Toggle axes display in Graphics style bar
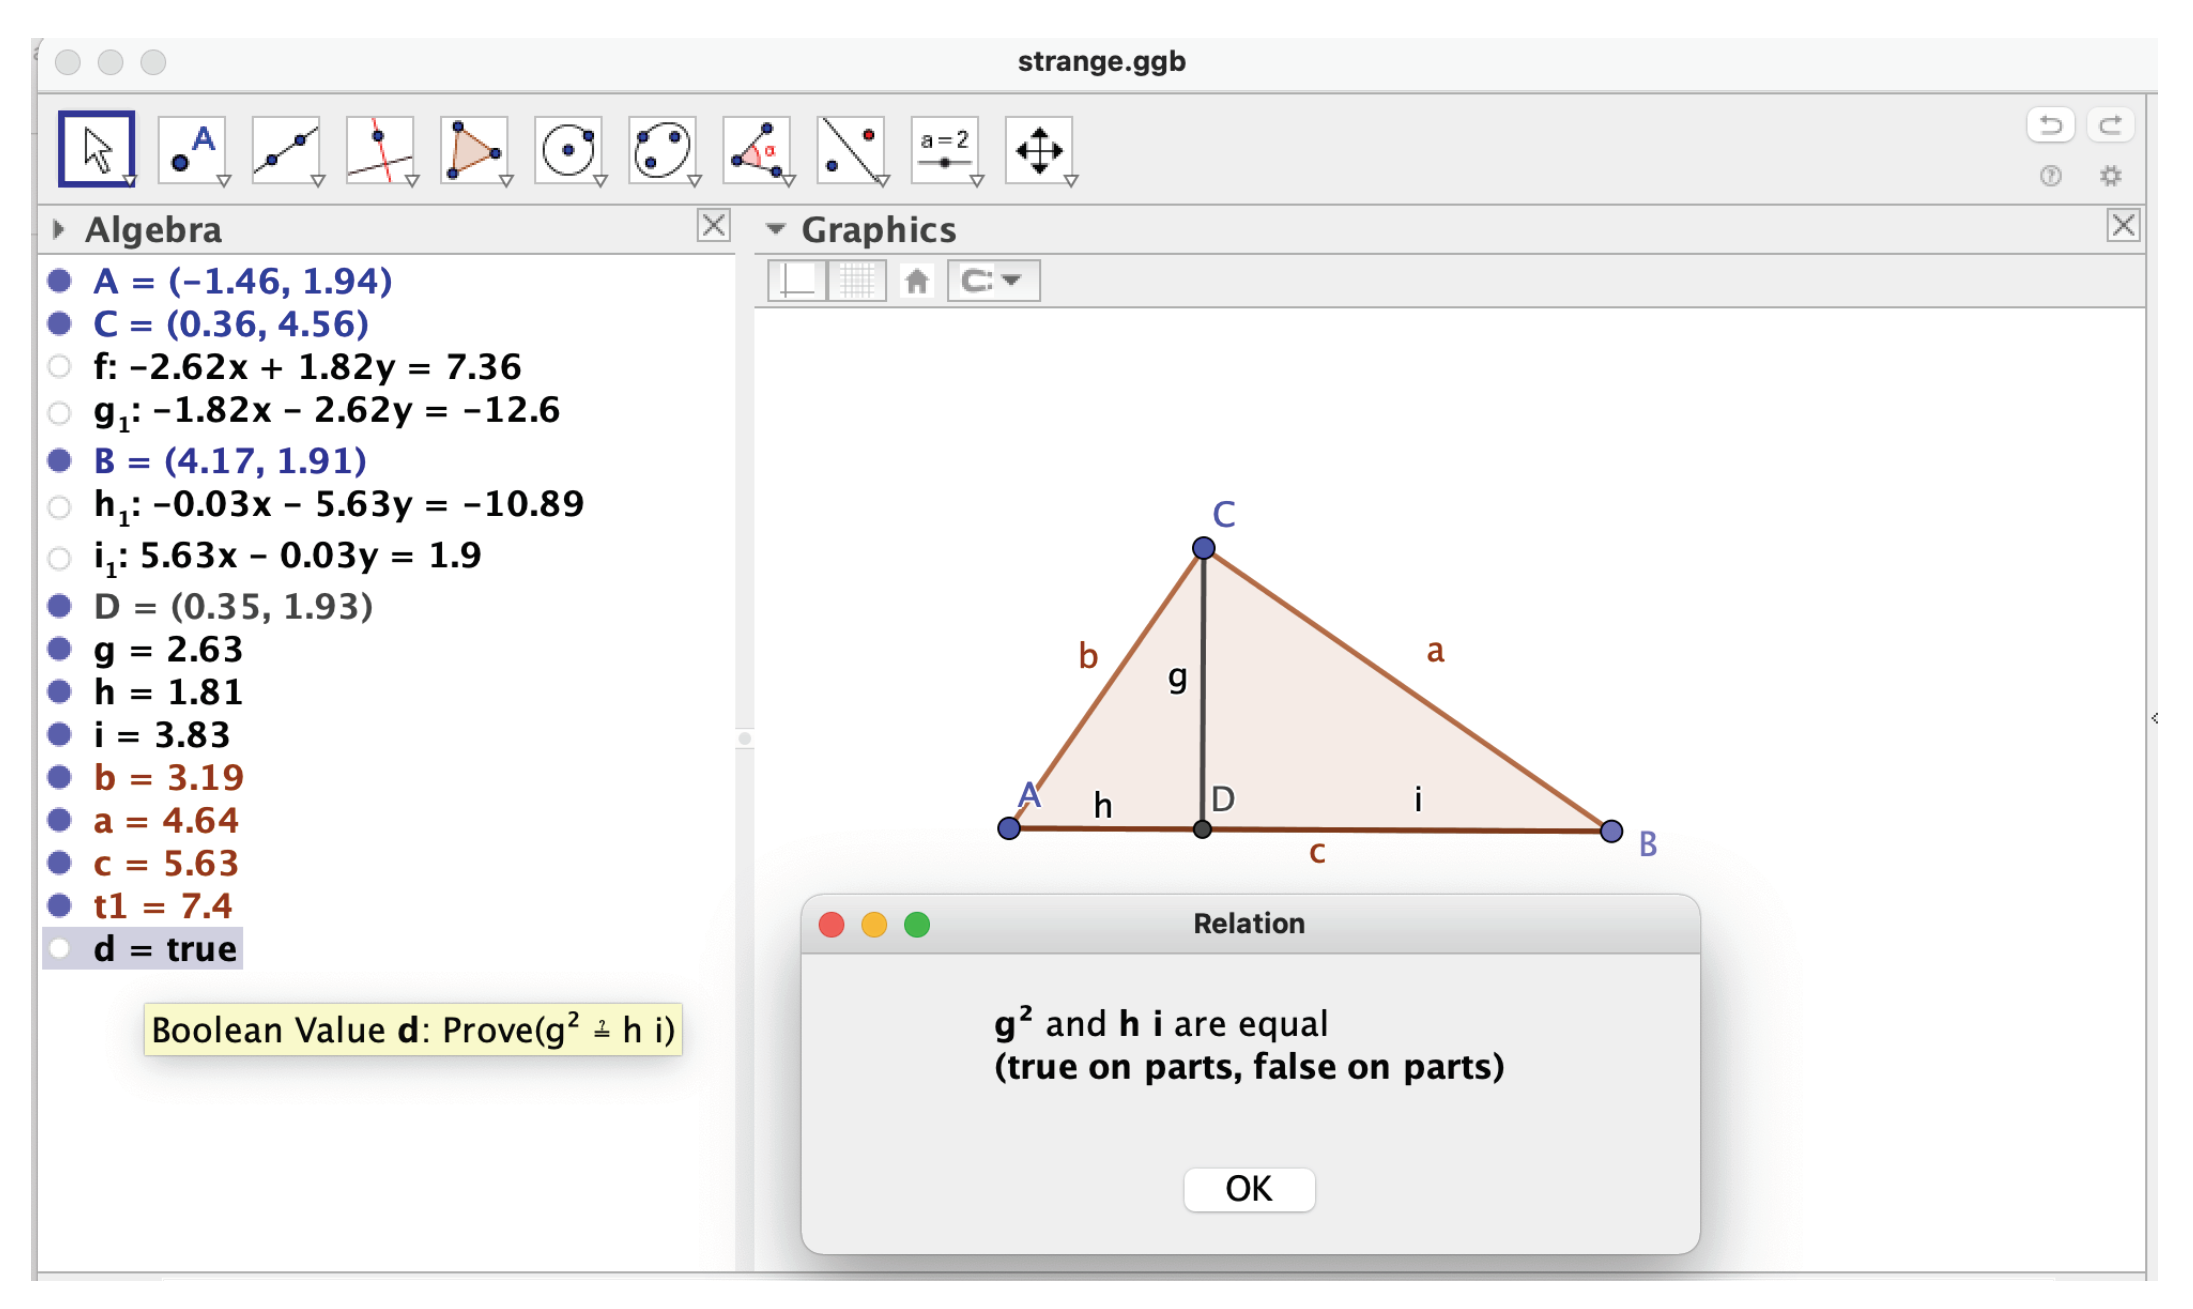Screen dimensions: 2193x1309 (797, 280)
